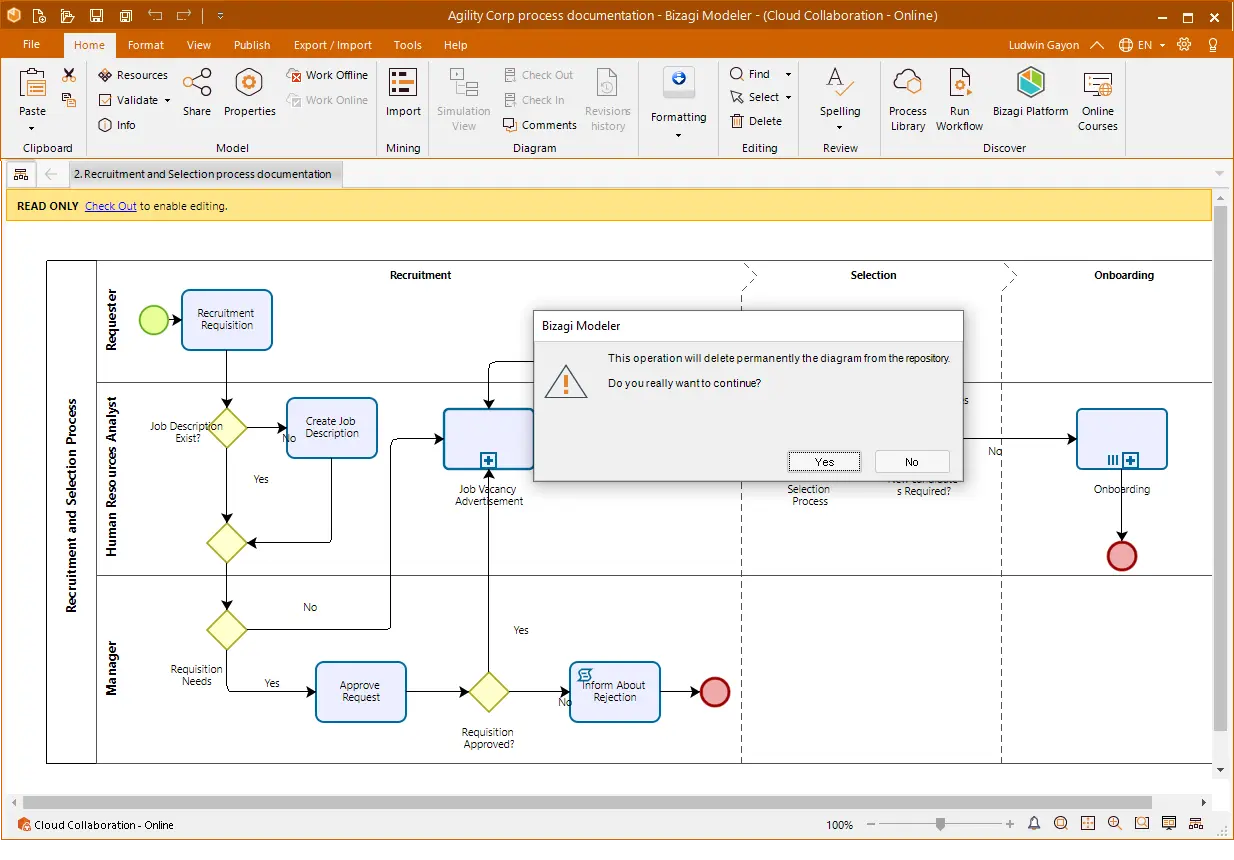Click the save icon in quick access toolbar
The image size is (1234, 860).
[96, 16]
